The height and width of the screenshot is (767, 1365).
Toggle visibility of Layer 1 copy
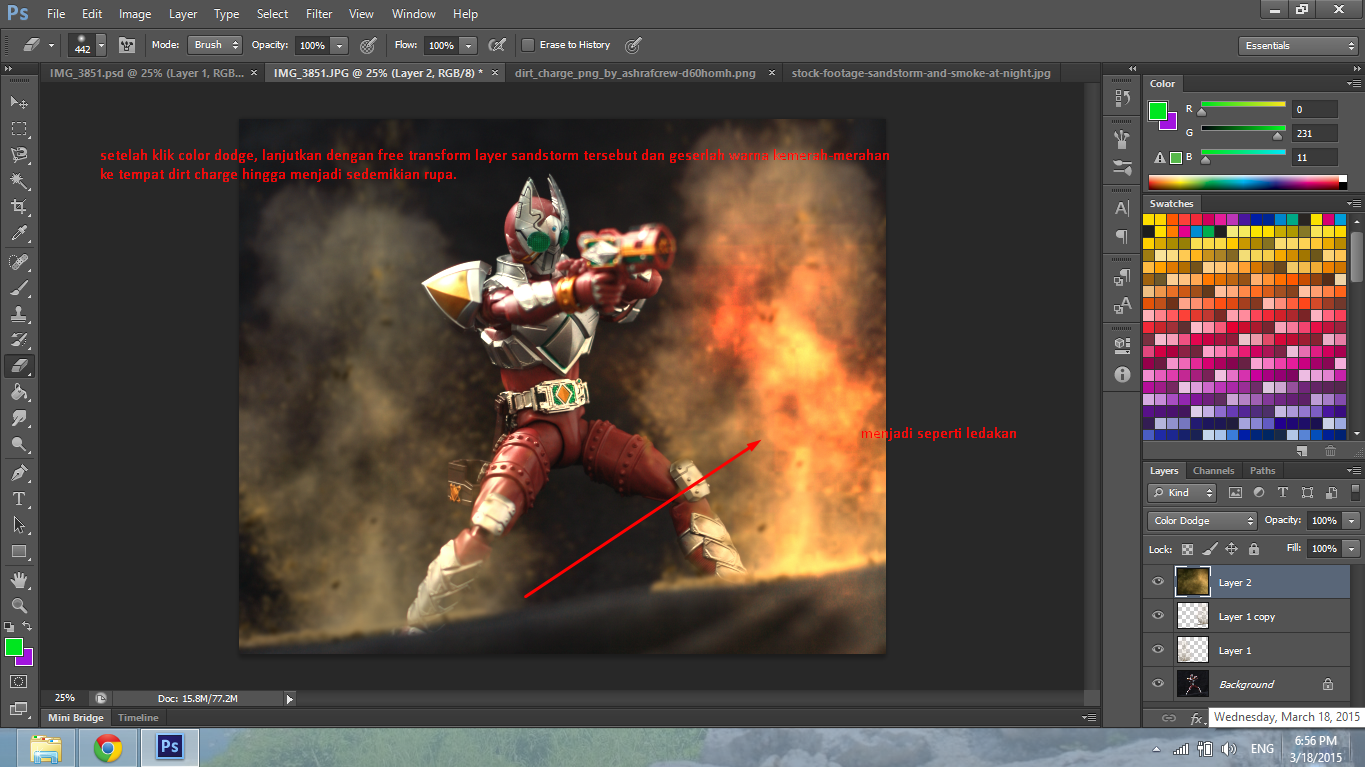point(1157,616)
